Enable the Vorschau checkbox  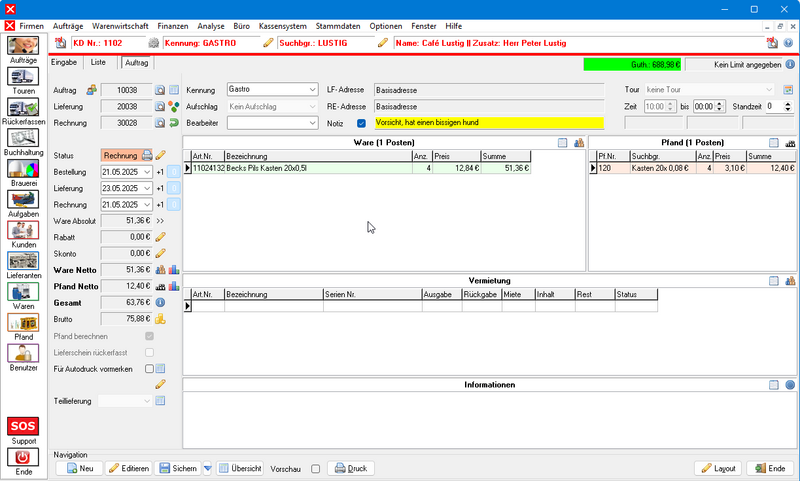click(316, 468)
